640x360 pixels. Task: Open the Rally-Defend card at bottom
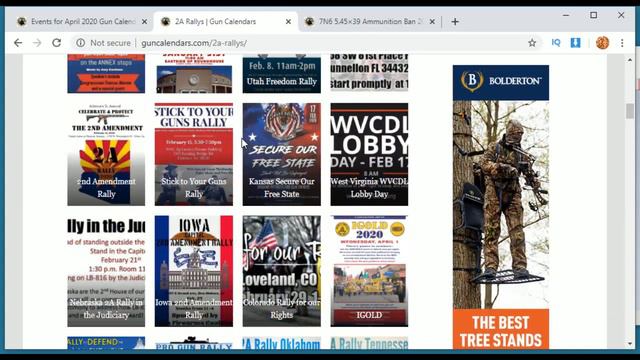pyautogui.click(x=106, y=343)
